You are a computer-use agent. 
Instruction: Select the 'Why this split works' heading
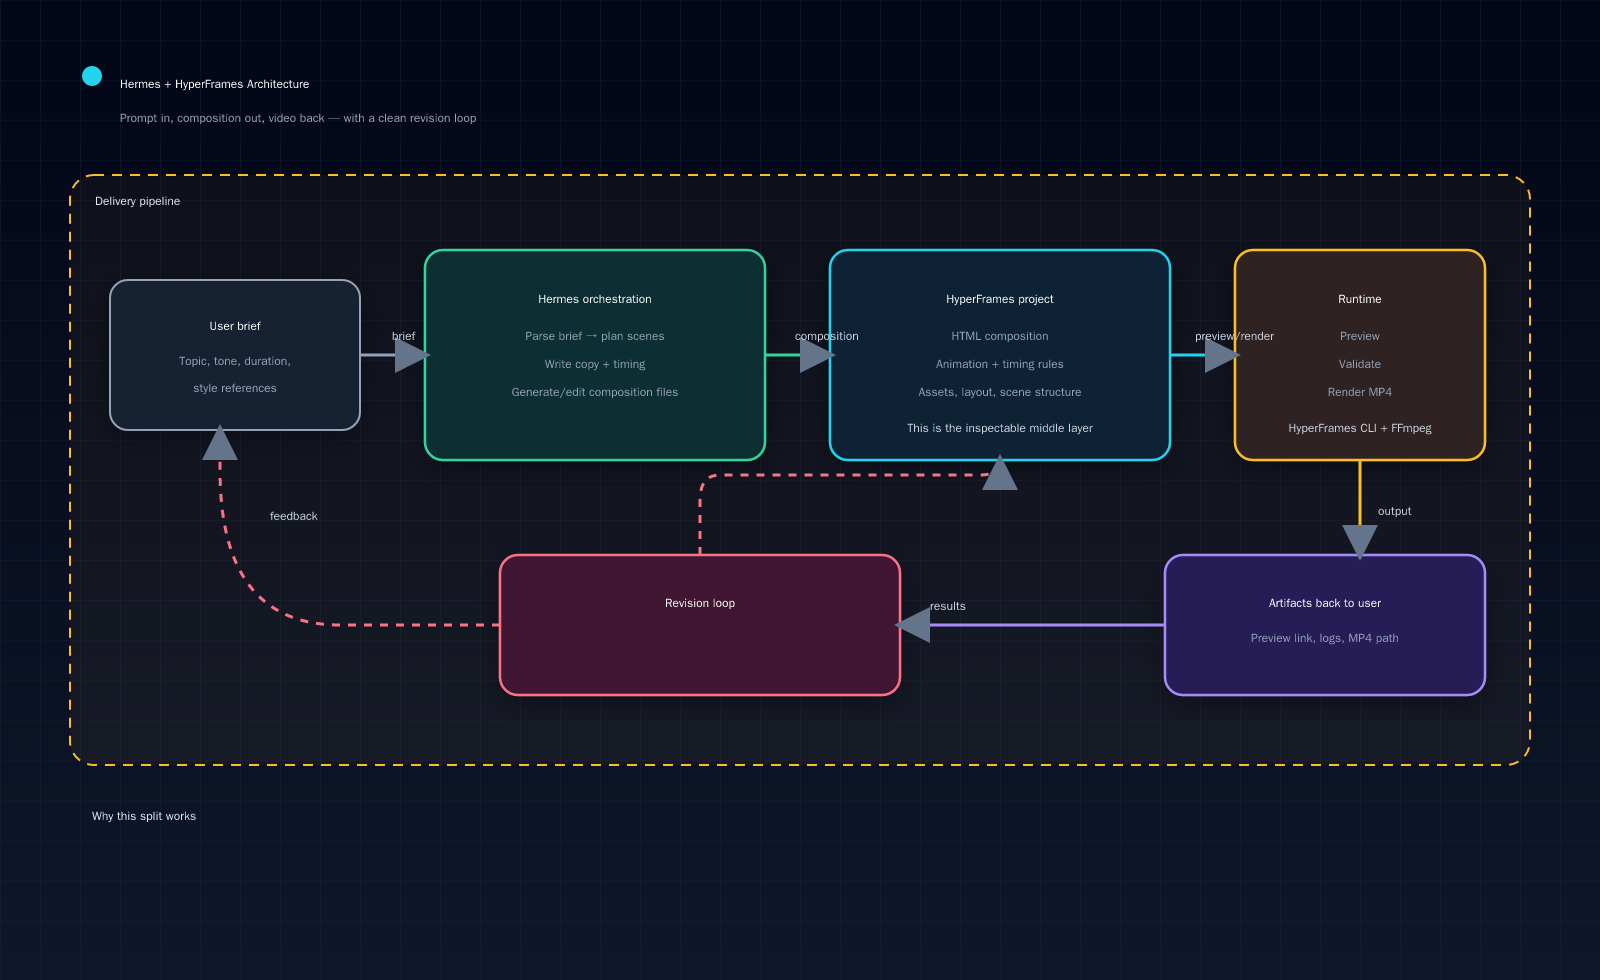(144, 816)
